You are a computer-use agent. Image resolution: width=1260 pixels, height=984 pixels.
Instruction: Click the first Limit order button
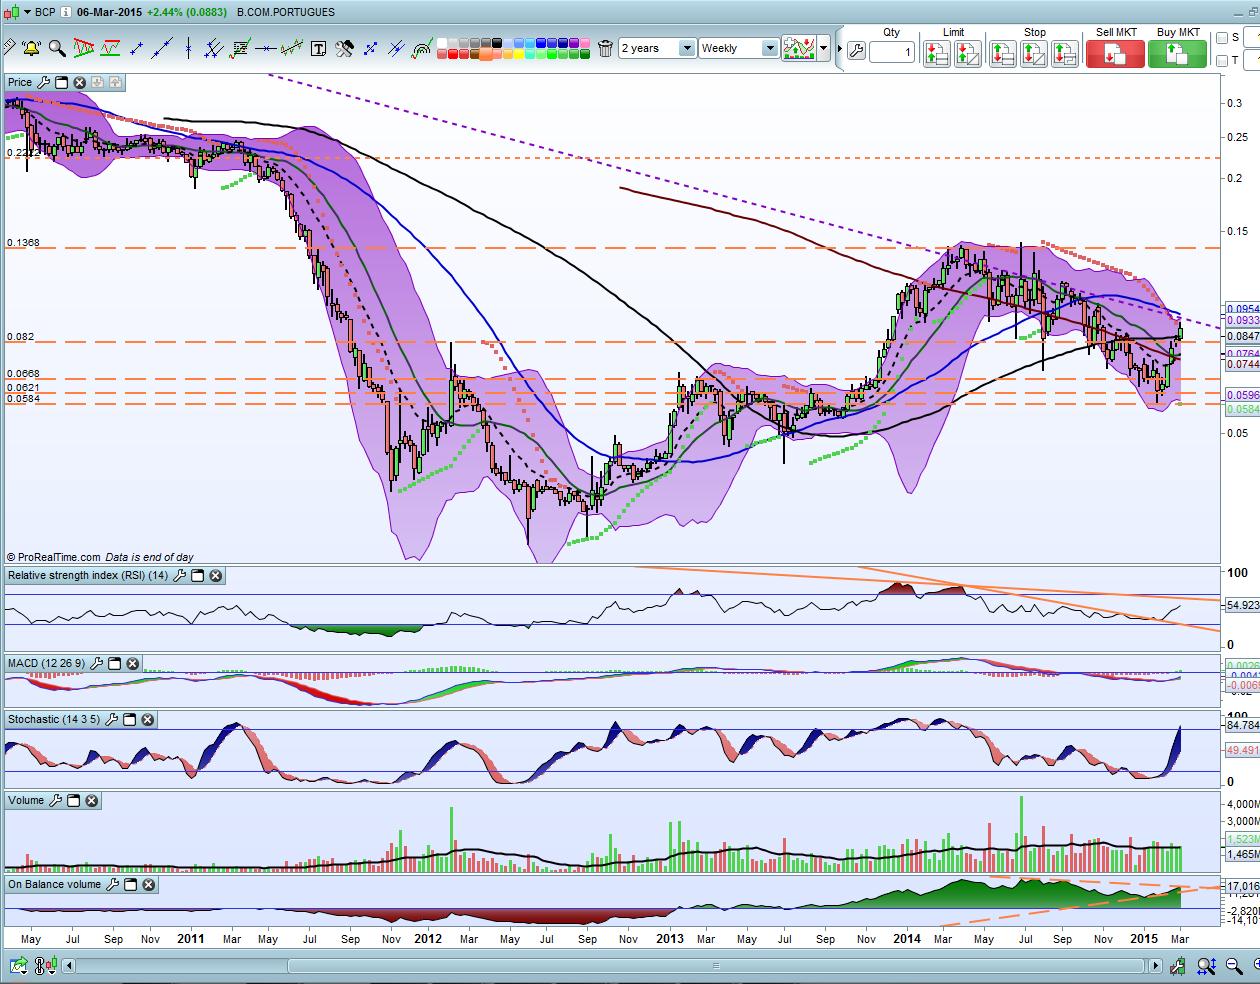936,54
